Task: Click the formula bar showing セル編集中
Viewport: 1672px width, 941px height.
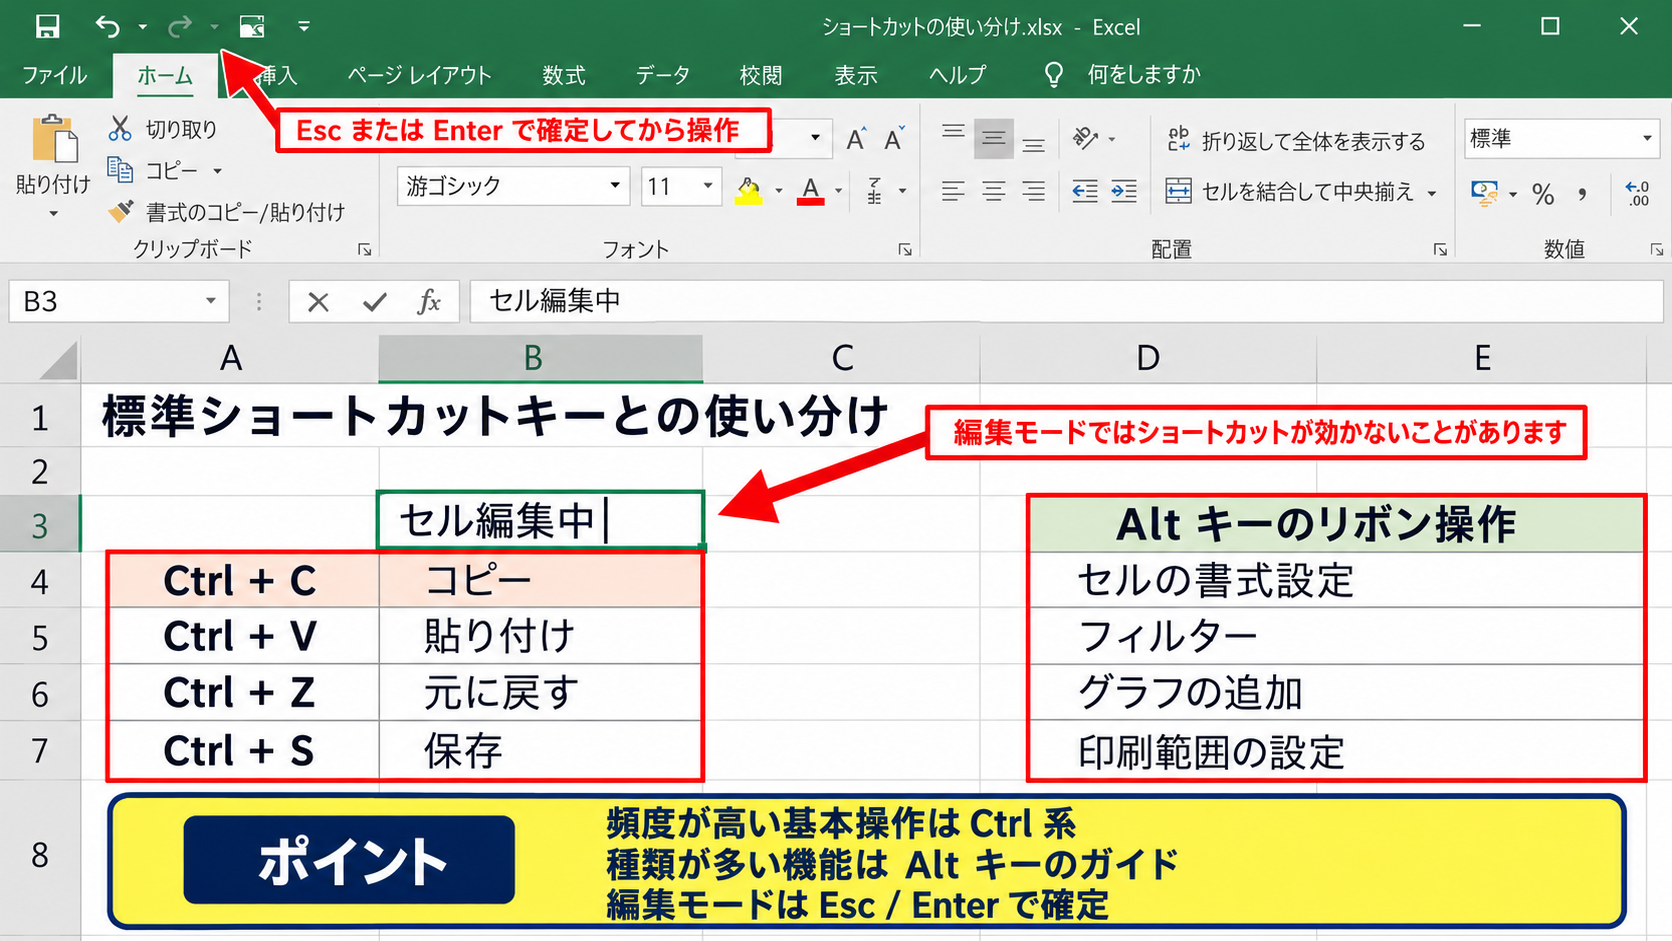Action: pos(1066,301)
